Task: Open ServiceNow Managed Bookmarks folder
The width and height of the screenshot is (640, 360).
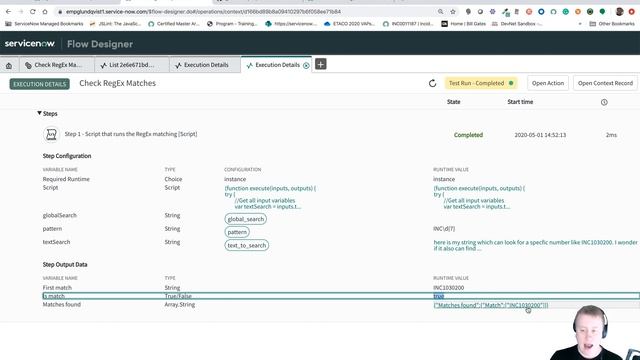Action: pos(44,24)
